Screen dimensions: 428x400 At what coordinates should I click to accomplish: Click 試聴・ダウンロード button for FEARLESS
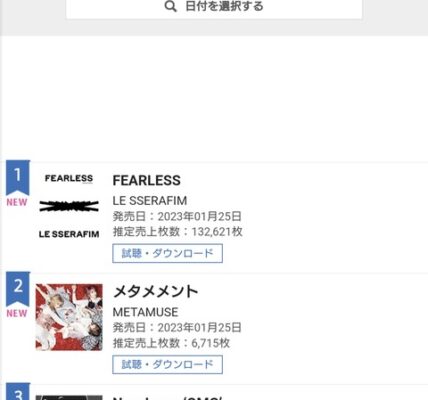(167, 253)
